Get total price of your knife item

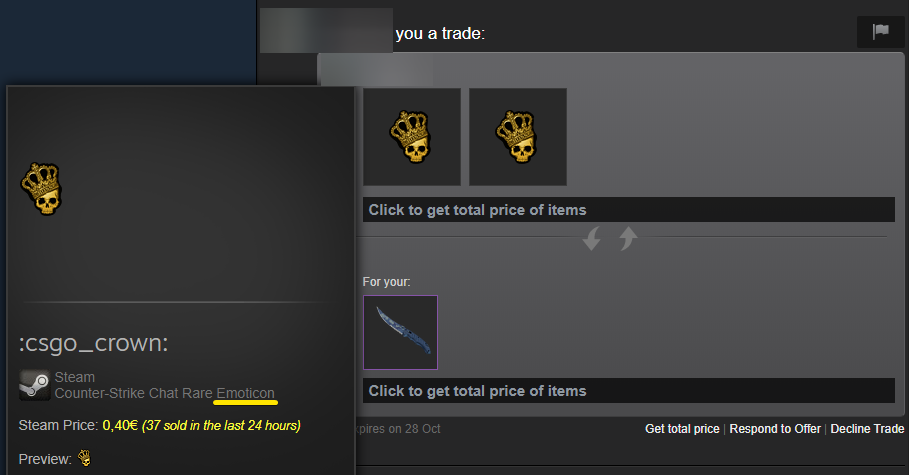point(628,391)
